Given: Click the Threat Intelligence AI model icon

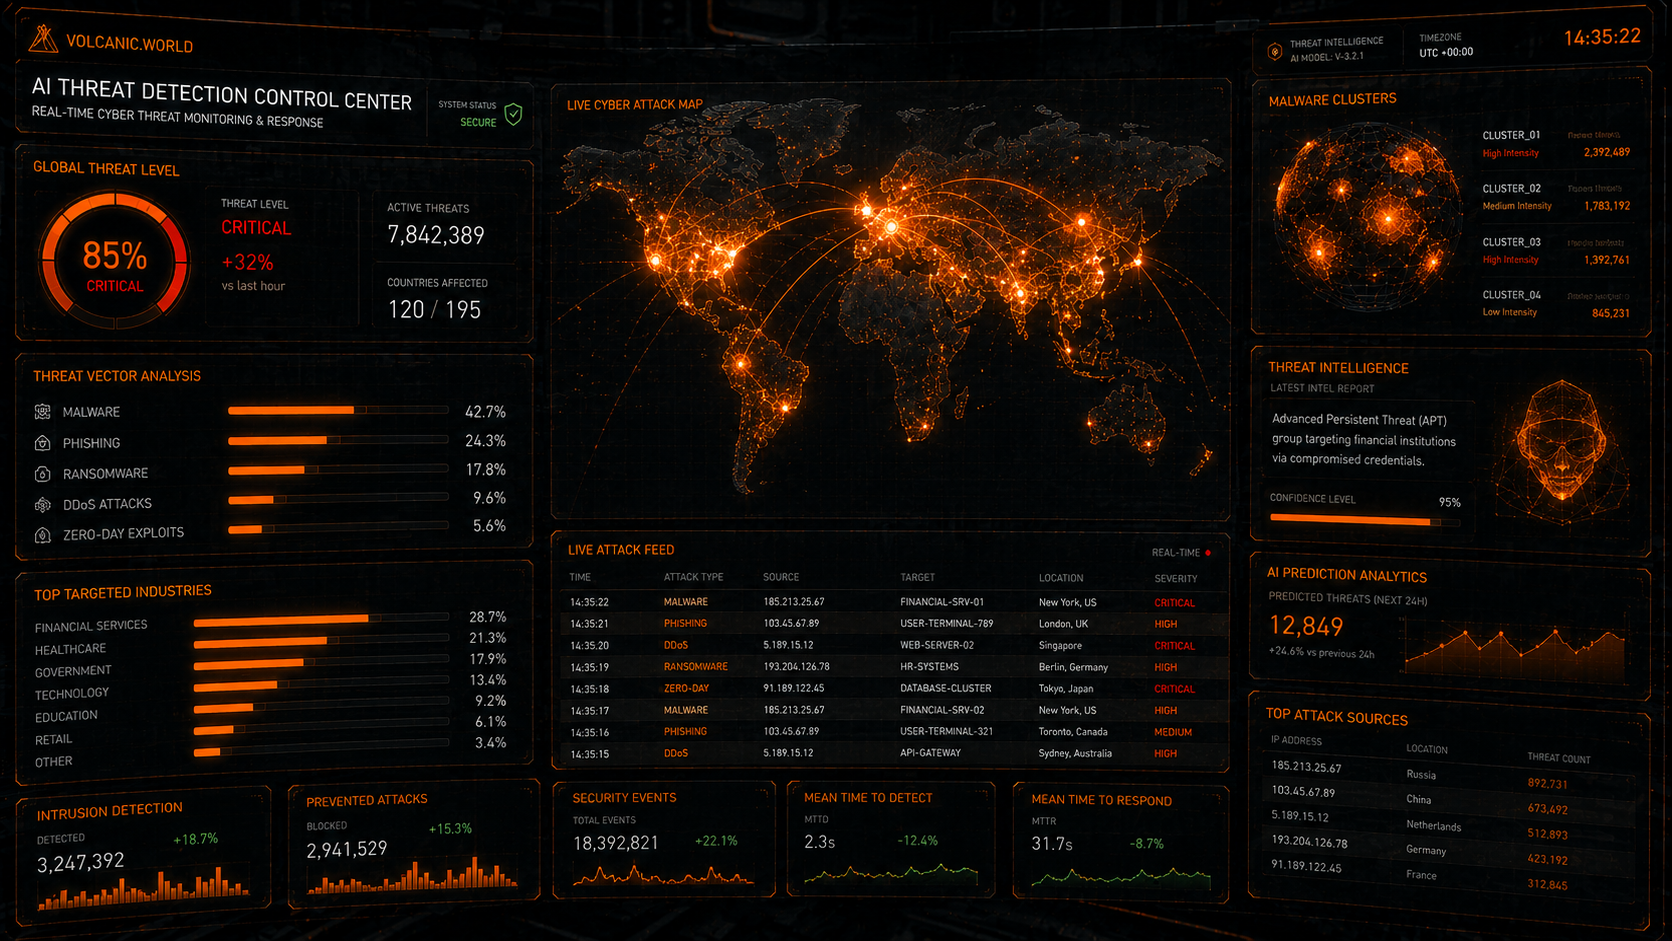Looking at the screenshot, I should tap(1274, 51).
